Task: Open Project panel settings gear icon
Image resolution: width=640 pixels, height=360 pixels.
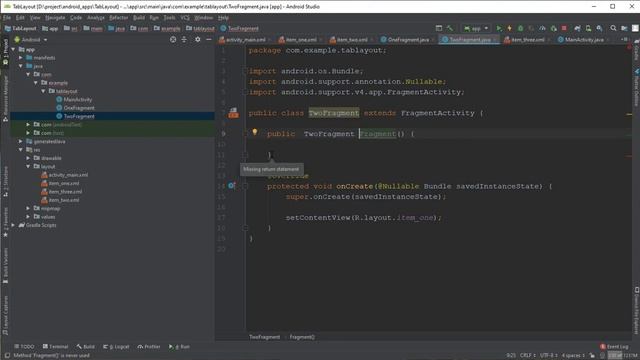Action: click(198, 40)
